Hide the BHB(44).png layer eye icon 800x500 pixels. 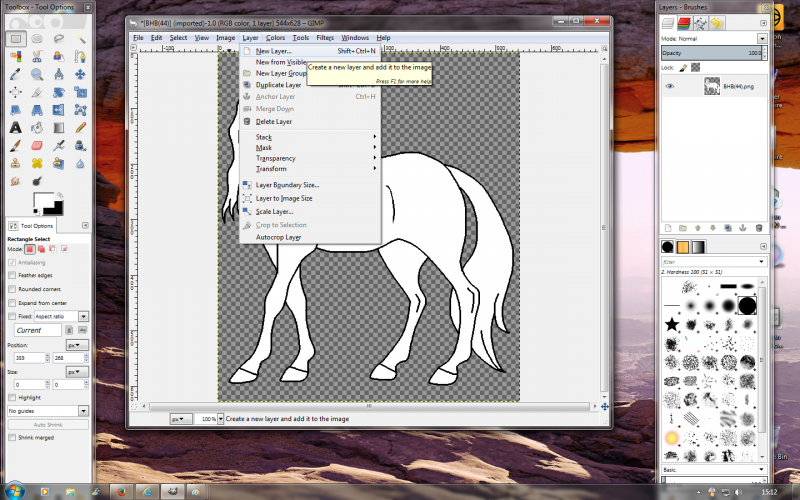click(x=669, y=86)
